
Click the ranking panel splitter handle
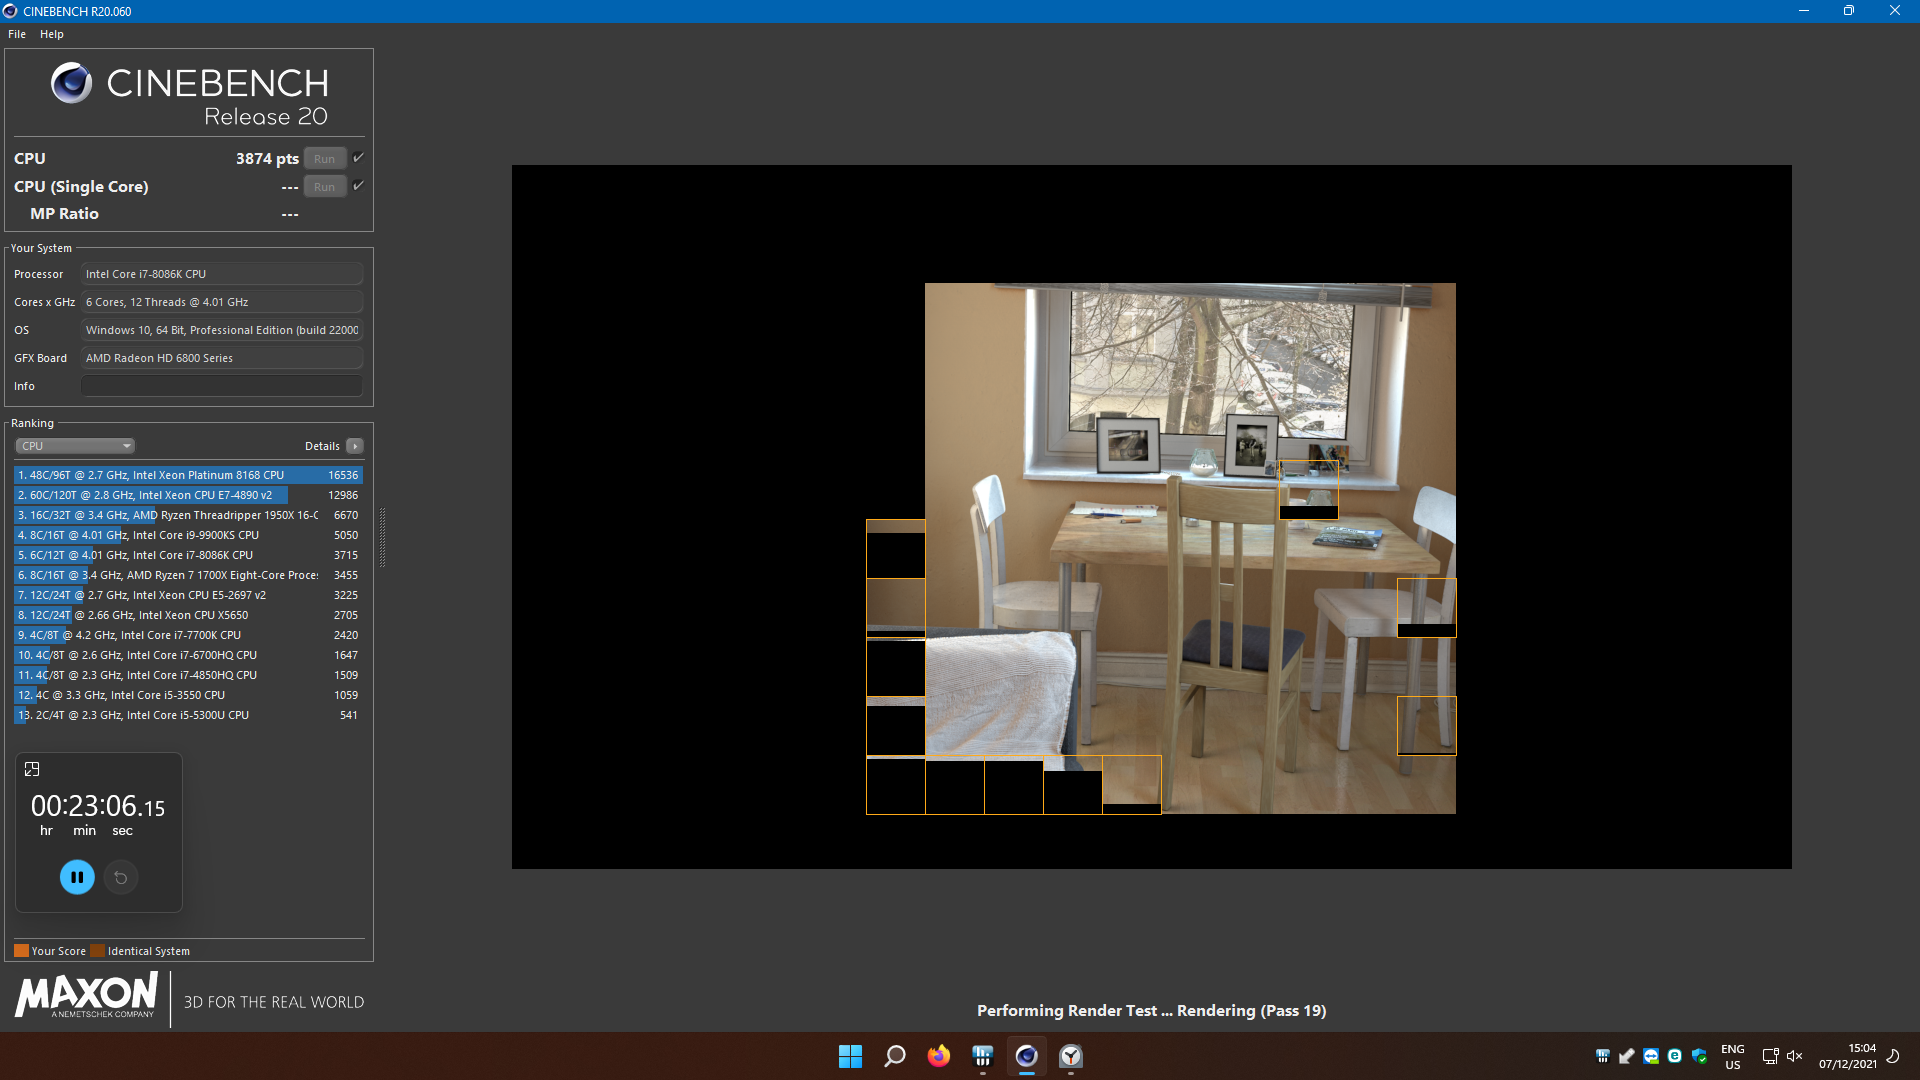[382, 537]
